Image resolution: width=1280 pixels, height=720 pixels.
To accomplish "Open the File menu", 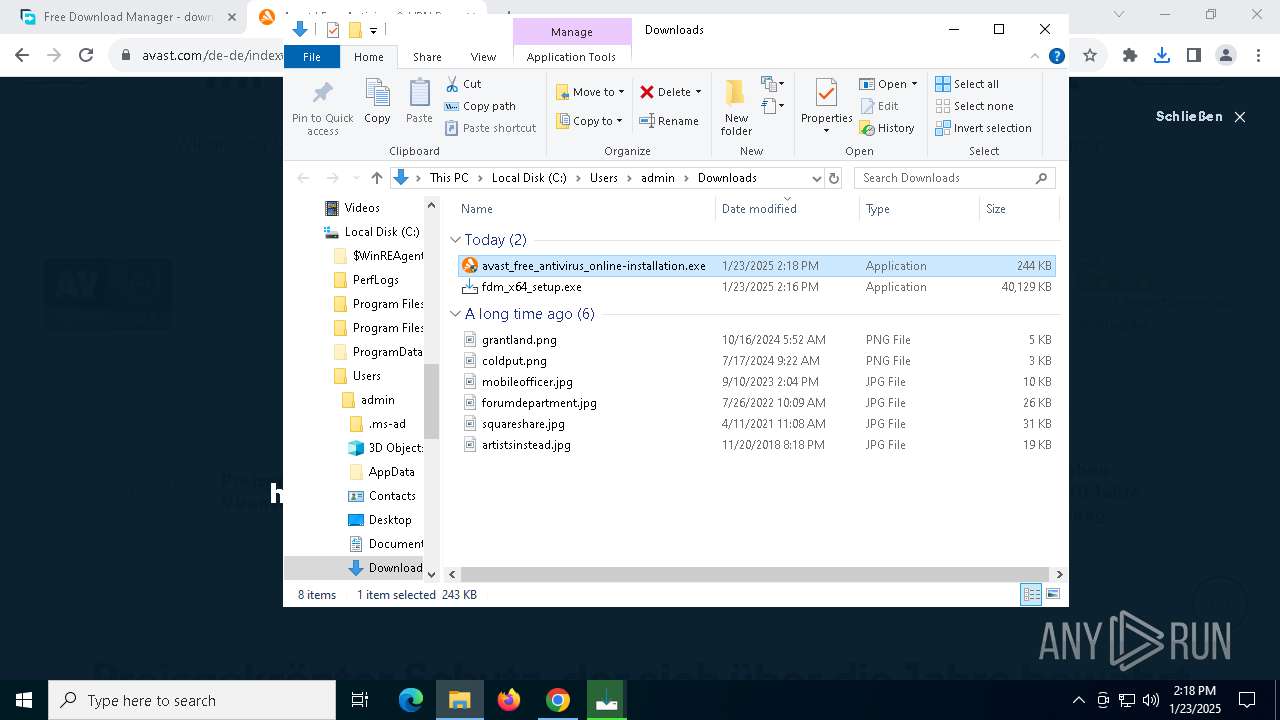I will [312, 57].
